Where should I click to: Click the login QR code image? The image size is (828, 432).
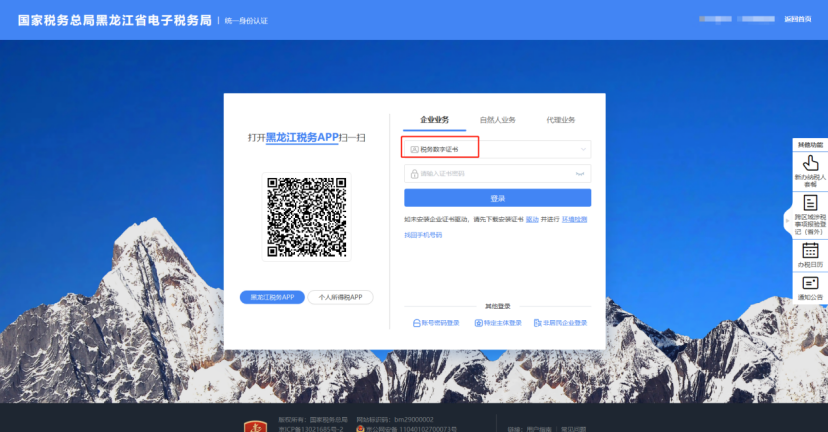[x=306, y=217]
